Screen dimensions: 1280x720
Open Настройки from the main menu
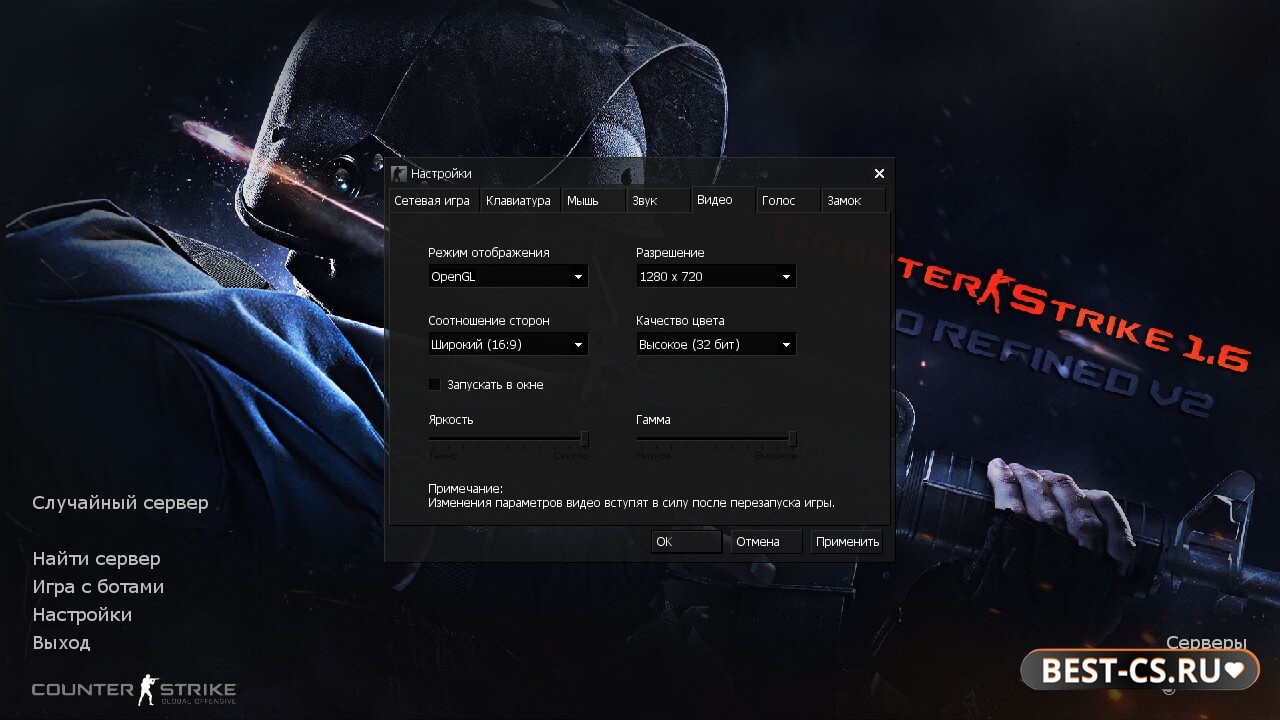pos(82,614)
